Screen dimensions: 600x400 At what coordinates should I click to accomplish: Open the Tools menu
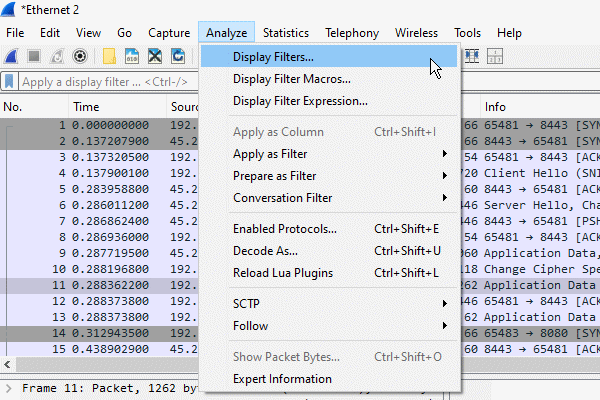point(467,33)
